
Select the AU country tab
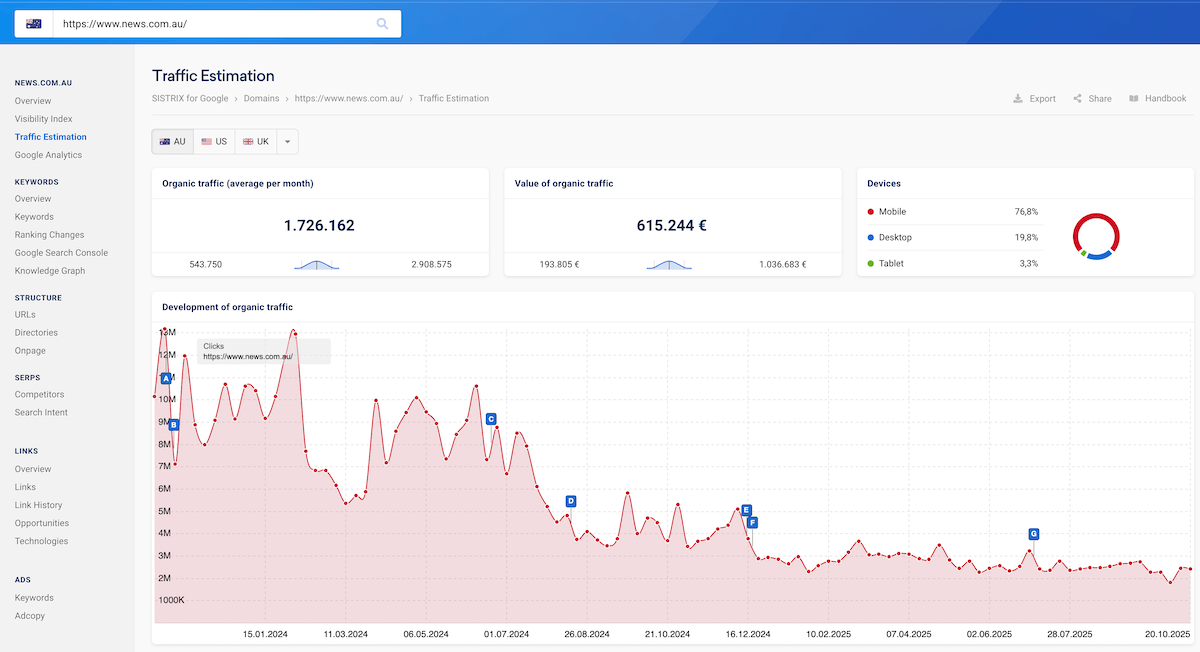[171, 141]
